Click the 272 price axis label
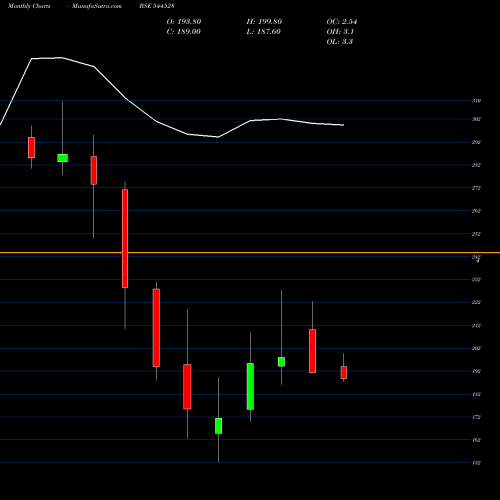The height and width of the screenshot is (500, 500). (x=476, y=188)
